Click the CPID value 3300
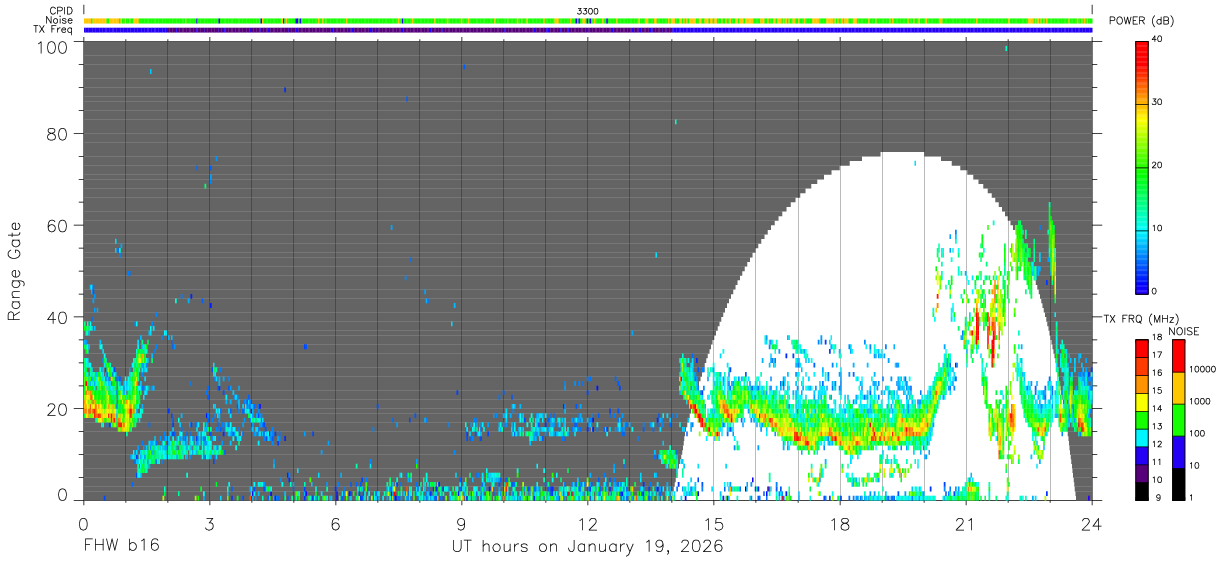Screen dimensions: 1228x567 point(588,10)
